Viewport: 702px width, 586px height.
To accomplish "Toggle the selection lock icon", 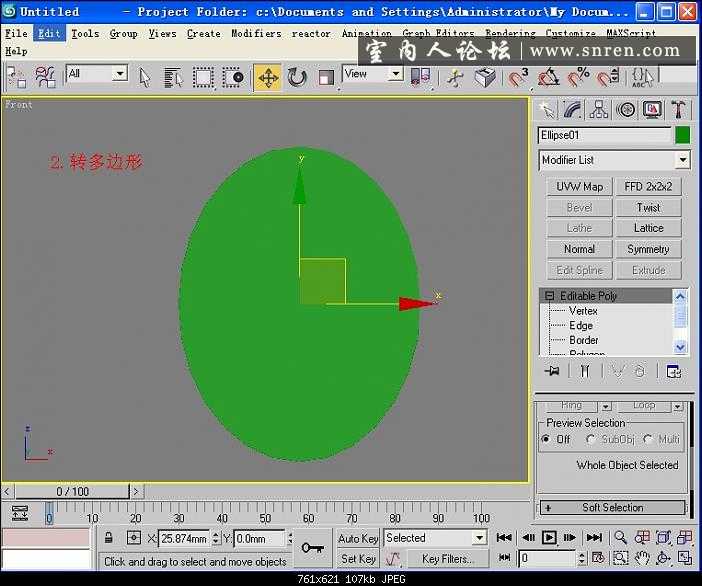I will [x=109, y=539].
